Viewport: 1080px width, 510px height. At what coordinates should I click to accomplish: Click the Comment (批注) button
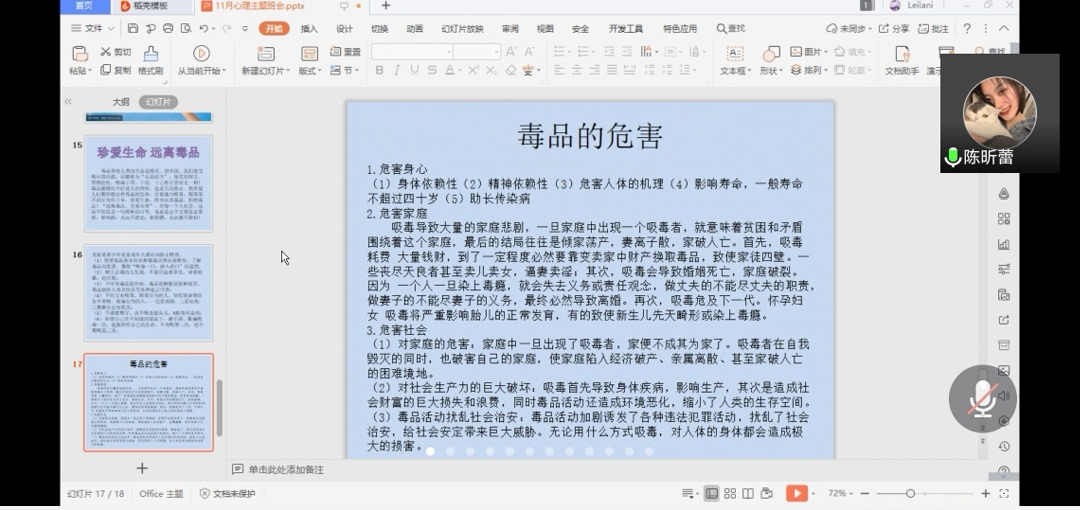click(934, 29)
